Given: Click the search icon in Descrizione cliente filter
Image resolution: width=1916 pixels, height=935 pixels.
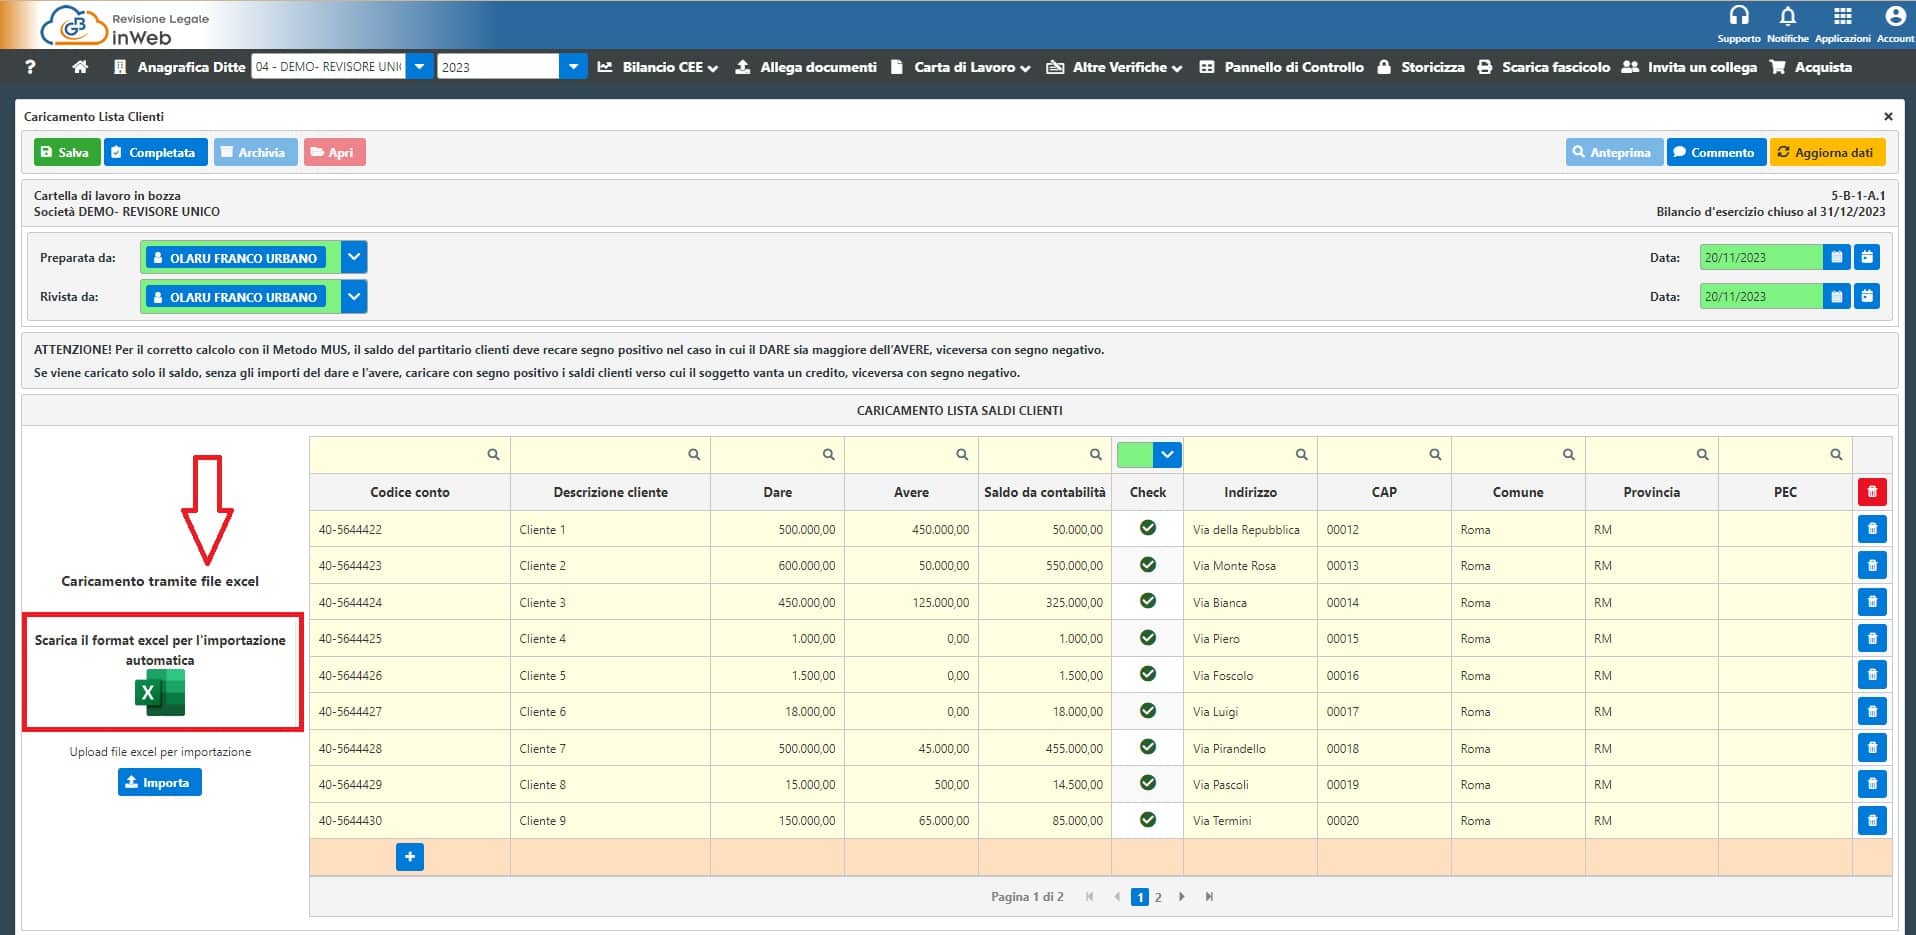Looking at the screenshot, I should (x=694, y=454).
